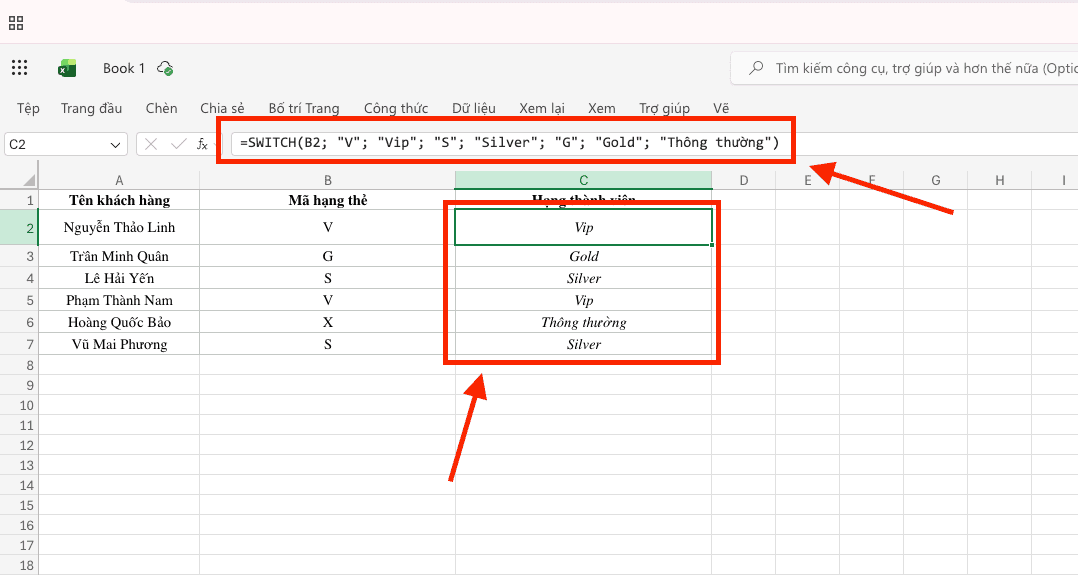Select row 12 header
The height and width of the screenshot is (575, 1078).
[19, 445]
